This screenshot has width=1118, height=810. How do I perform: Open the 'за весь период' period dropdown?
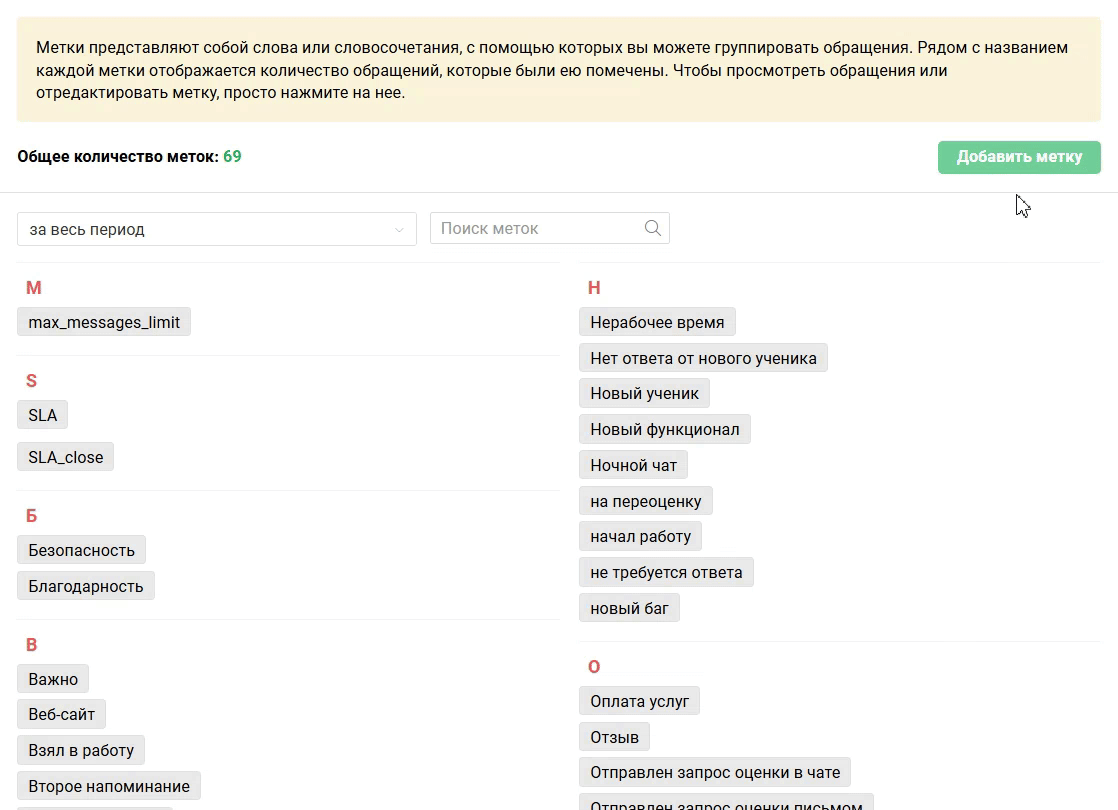pyautogui.click(x=217, y=229)
